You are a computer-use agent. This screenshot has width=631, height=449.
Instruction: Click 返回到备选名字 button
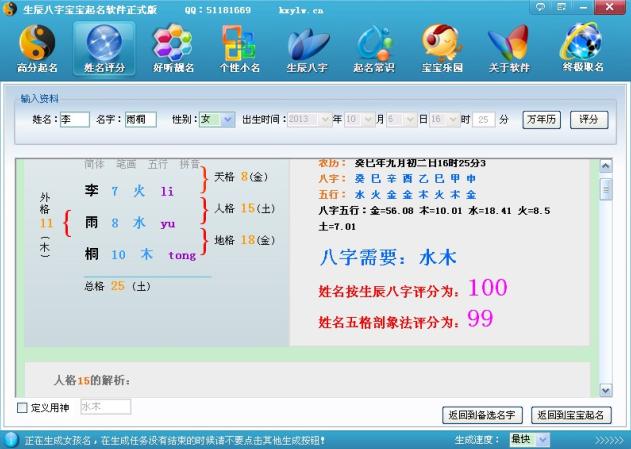pyautogui.click(x=482, y=414)
